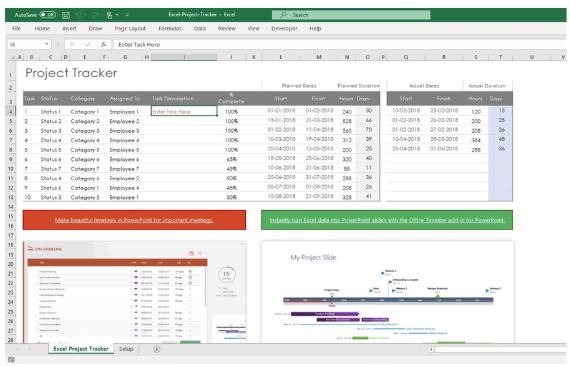This screenshot has width=570, height=366.
Task: Select column header L
Action: pos(281,57)
